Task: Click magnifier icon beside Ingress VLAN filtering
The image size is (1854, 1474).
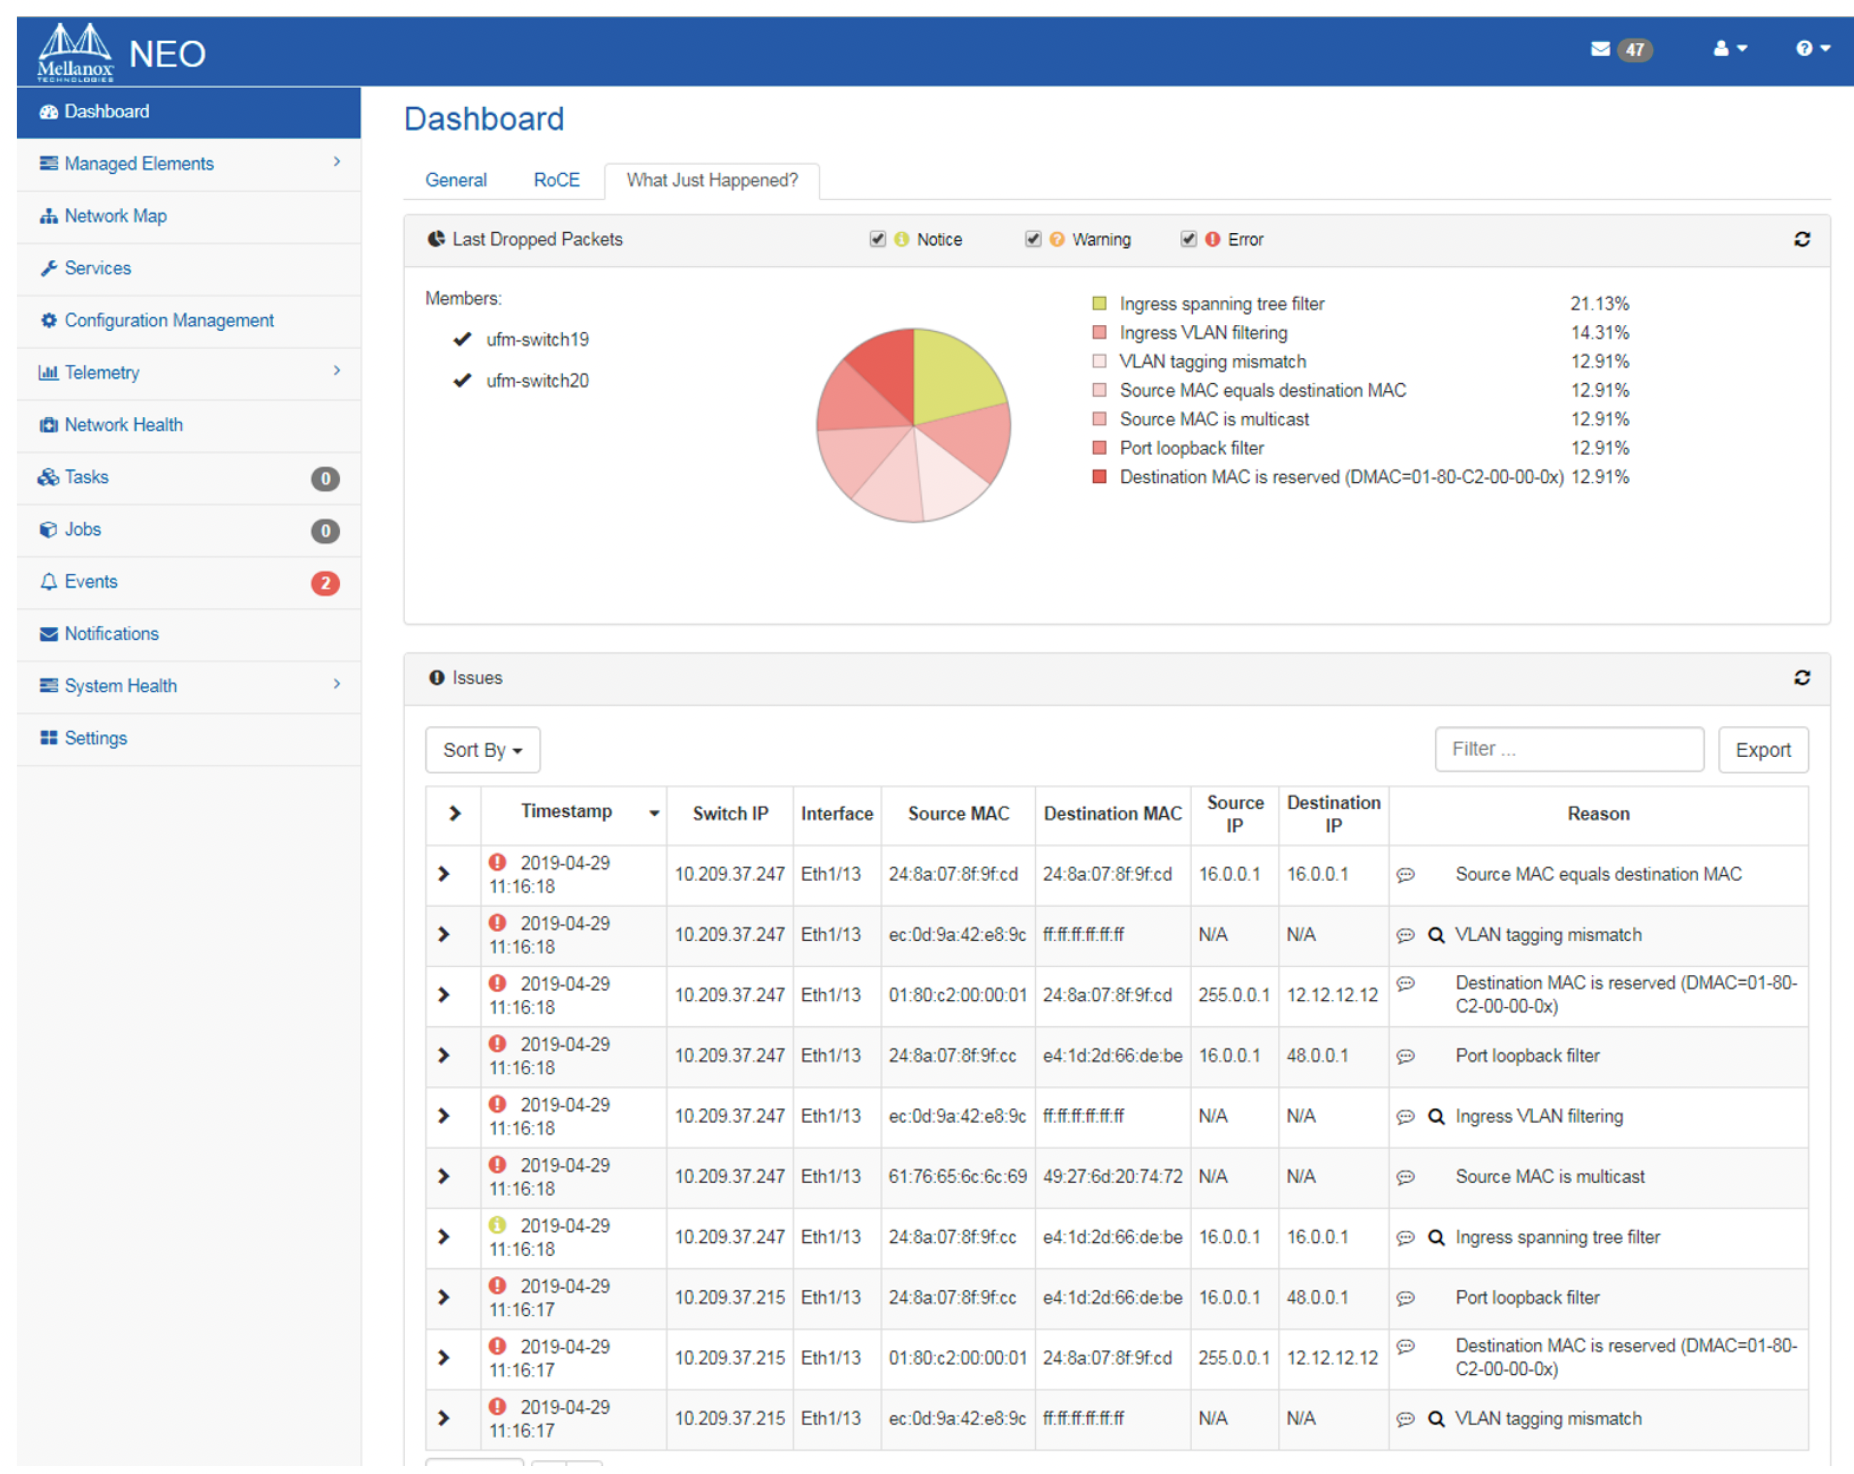Action: point(1436,1117)
